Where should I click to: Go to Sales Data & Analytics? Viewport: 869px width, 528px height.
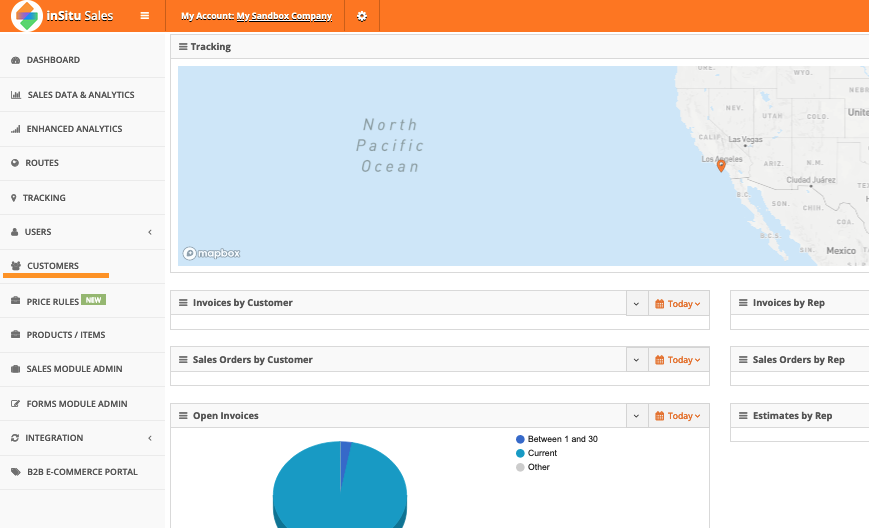click(x=80, y=95)
